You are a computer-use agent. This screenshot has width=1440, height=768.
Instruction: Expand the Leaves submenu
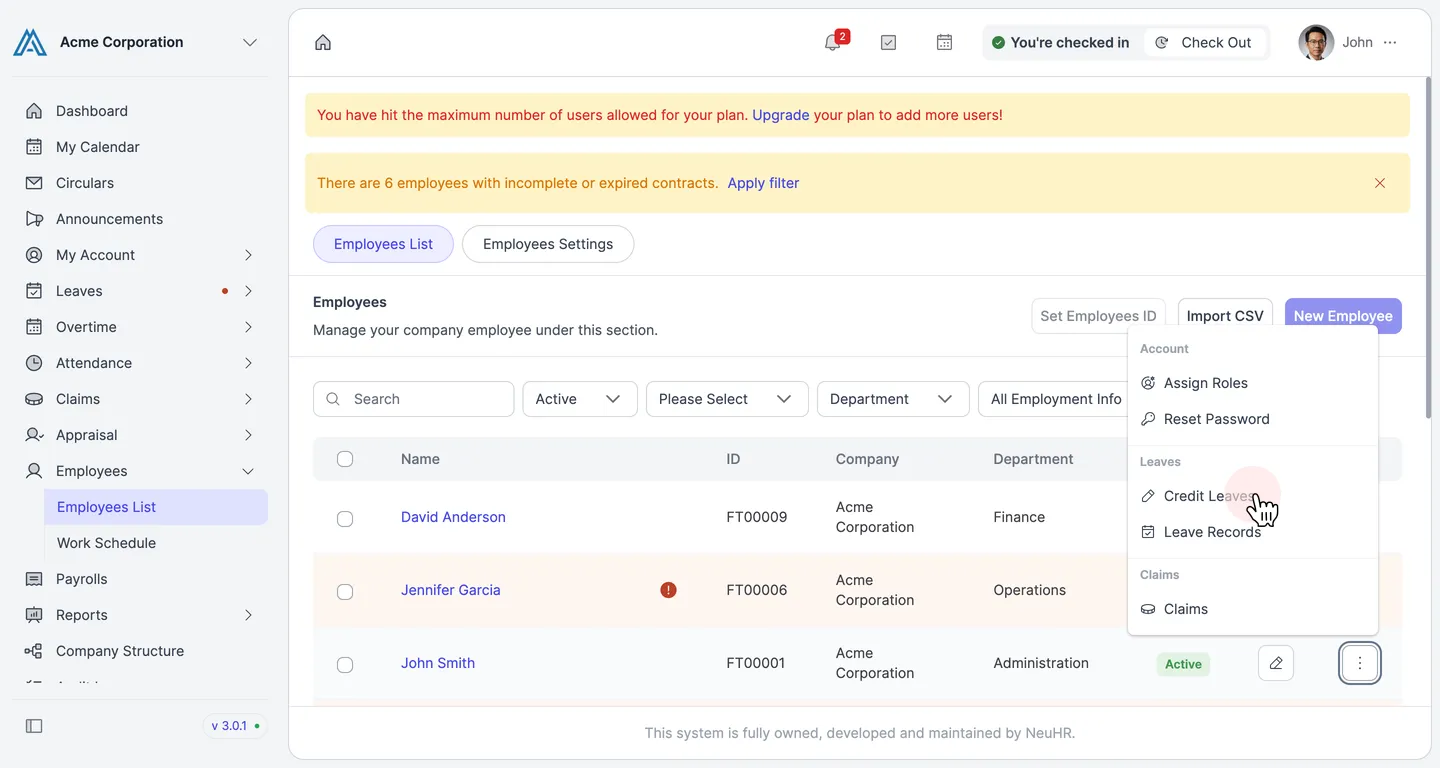(248, 291)
